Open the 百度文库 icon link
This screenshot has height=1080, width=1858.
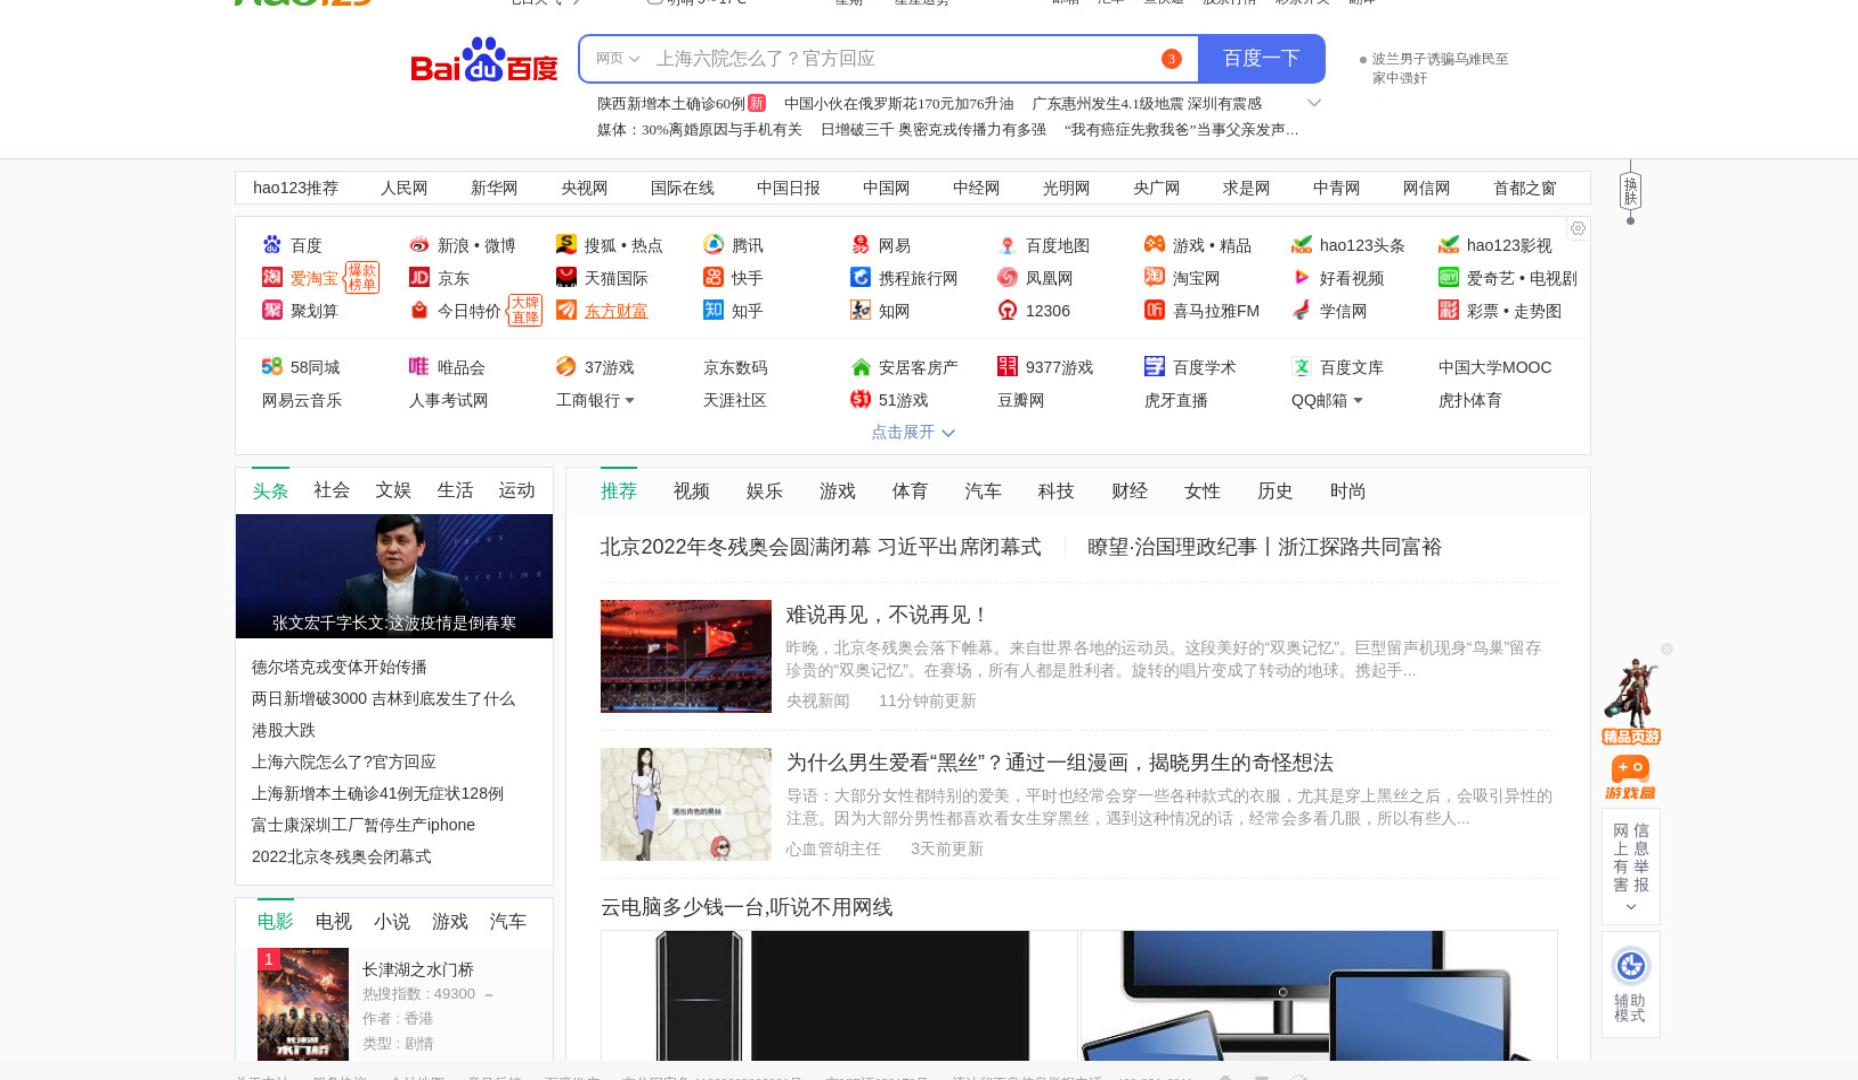1301,367
